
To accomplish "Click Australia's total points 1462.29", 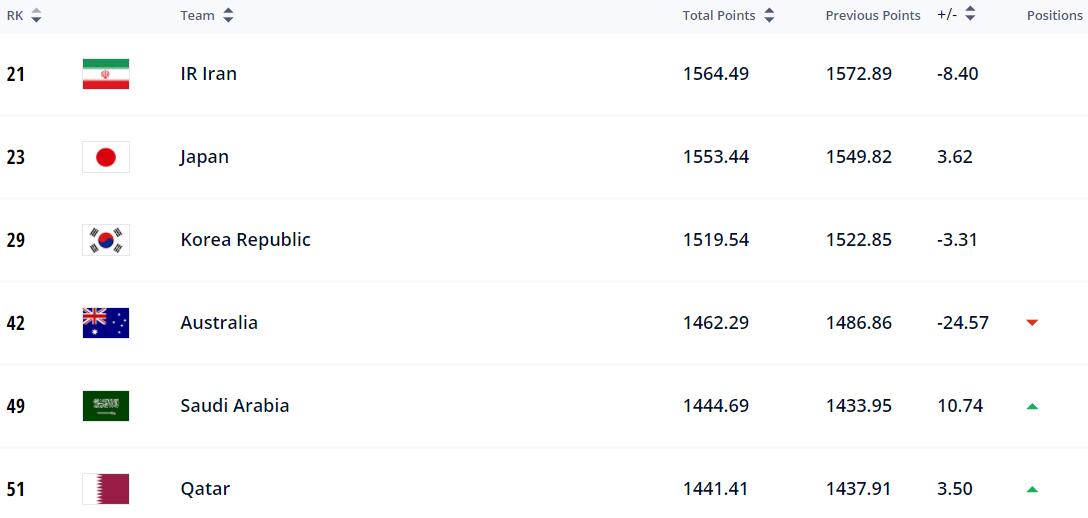I will 715,323.
